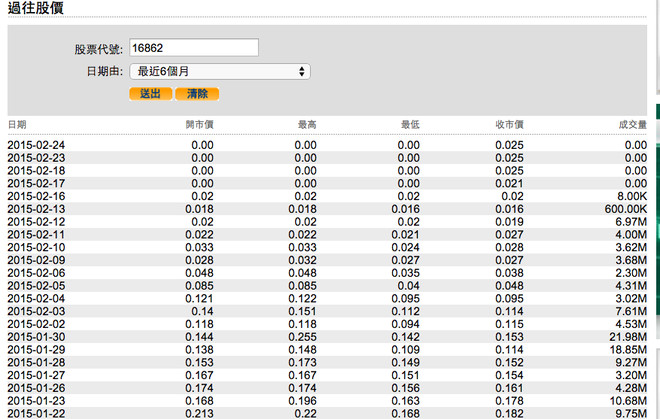Click the low price 0.094
The width and height of the screenshot is (660, 419).
point(405,324)
